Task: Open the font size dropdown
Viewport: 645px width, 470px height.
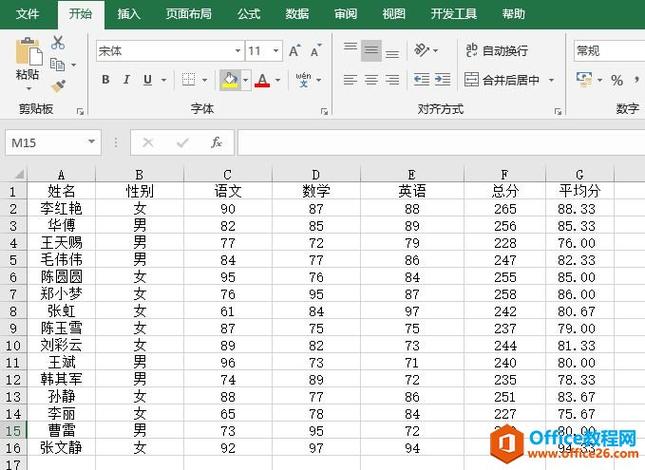Action: pos(276,51)
